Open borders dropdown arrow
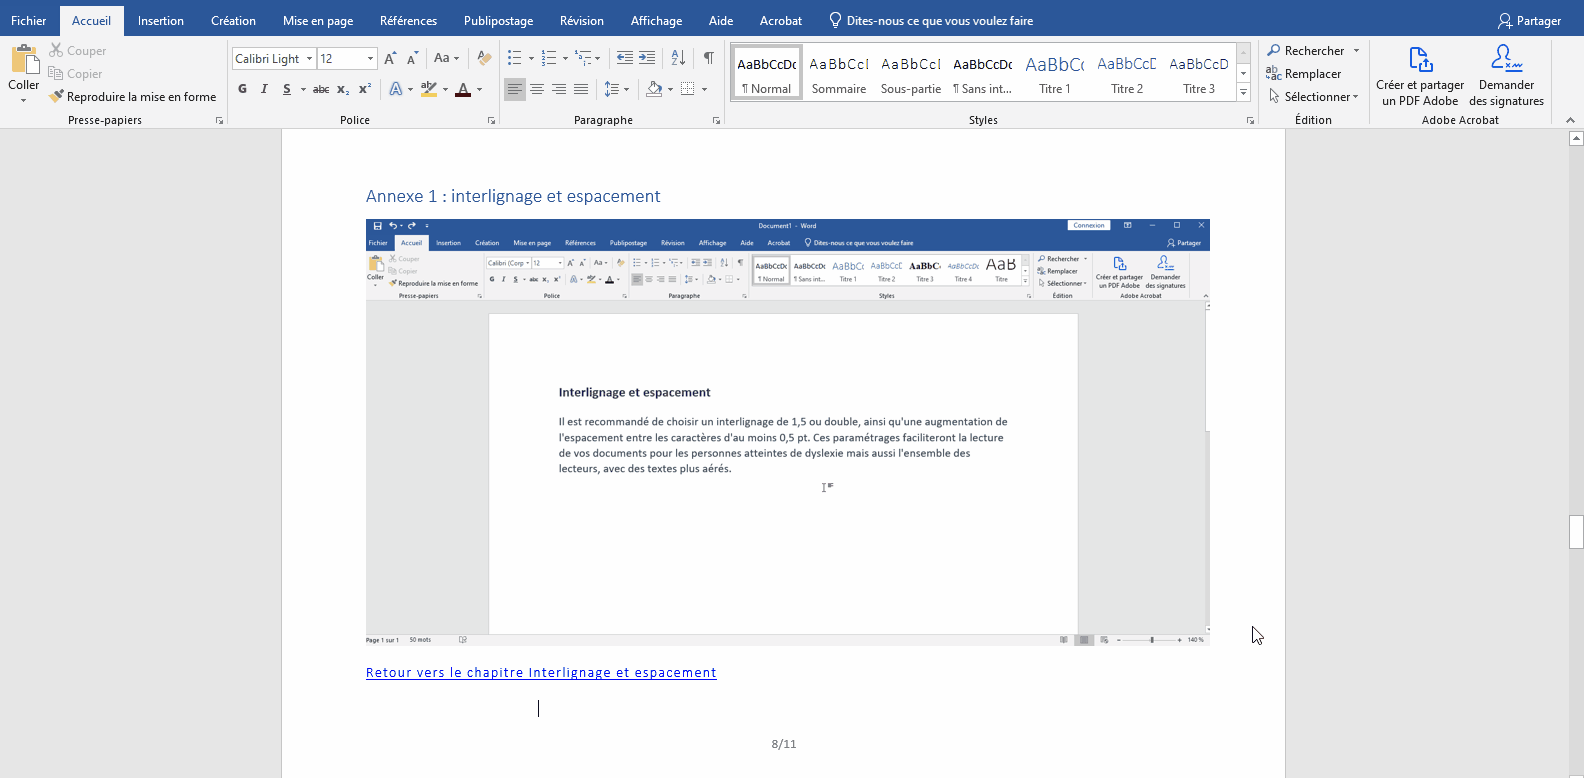Viewport: 1584px width, 778px height. point(704,89)
